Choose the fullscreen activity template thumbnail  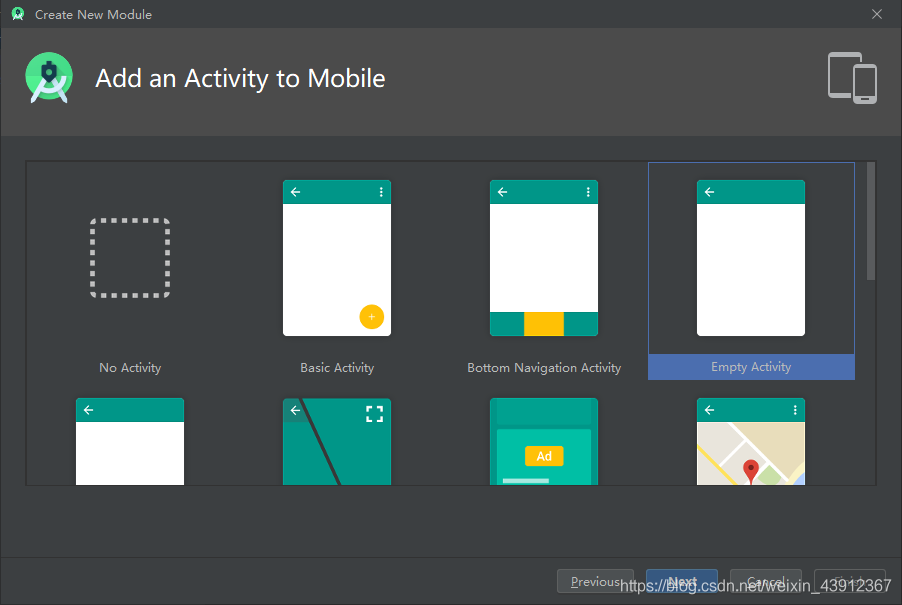point(337,442)
